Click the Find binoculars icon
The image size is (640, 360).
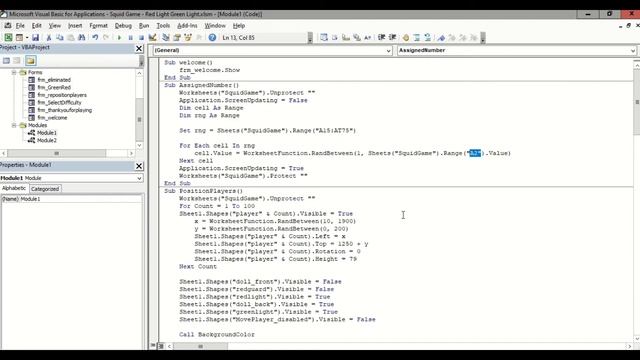tap(82, 38)
